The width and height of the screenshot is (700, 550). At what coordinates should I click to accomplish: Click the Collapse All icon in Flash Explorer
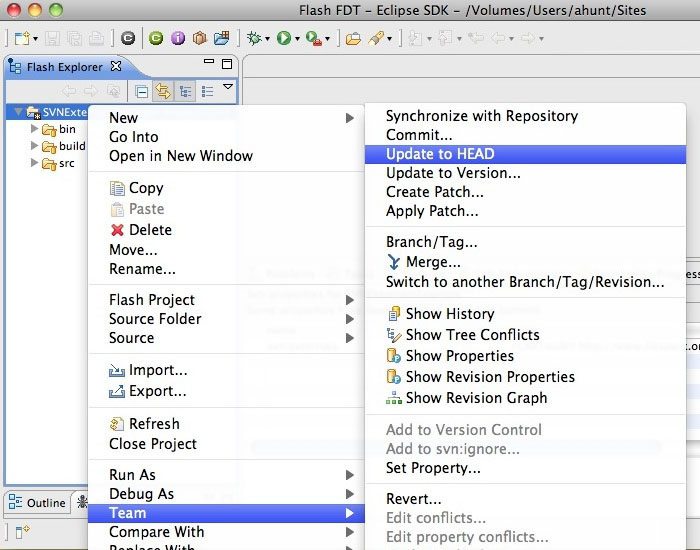pyautogui.click(x=142, y=92)
